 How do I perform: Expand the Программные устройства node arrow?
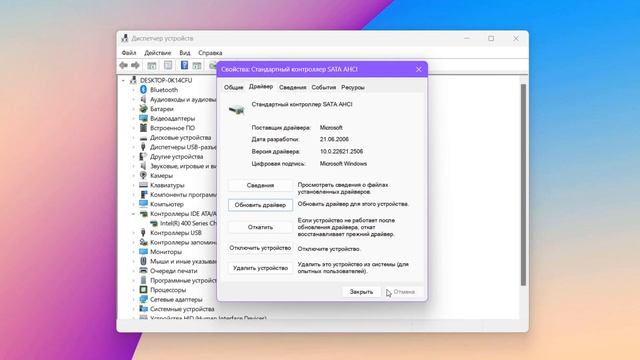coord(133,280)
